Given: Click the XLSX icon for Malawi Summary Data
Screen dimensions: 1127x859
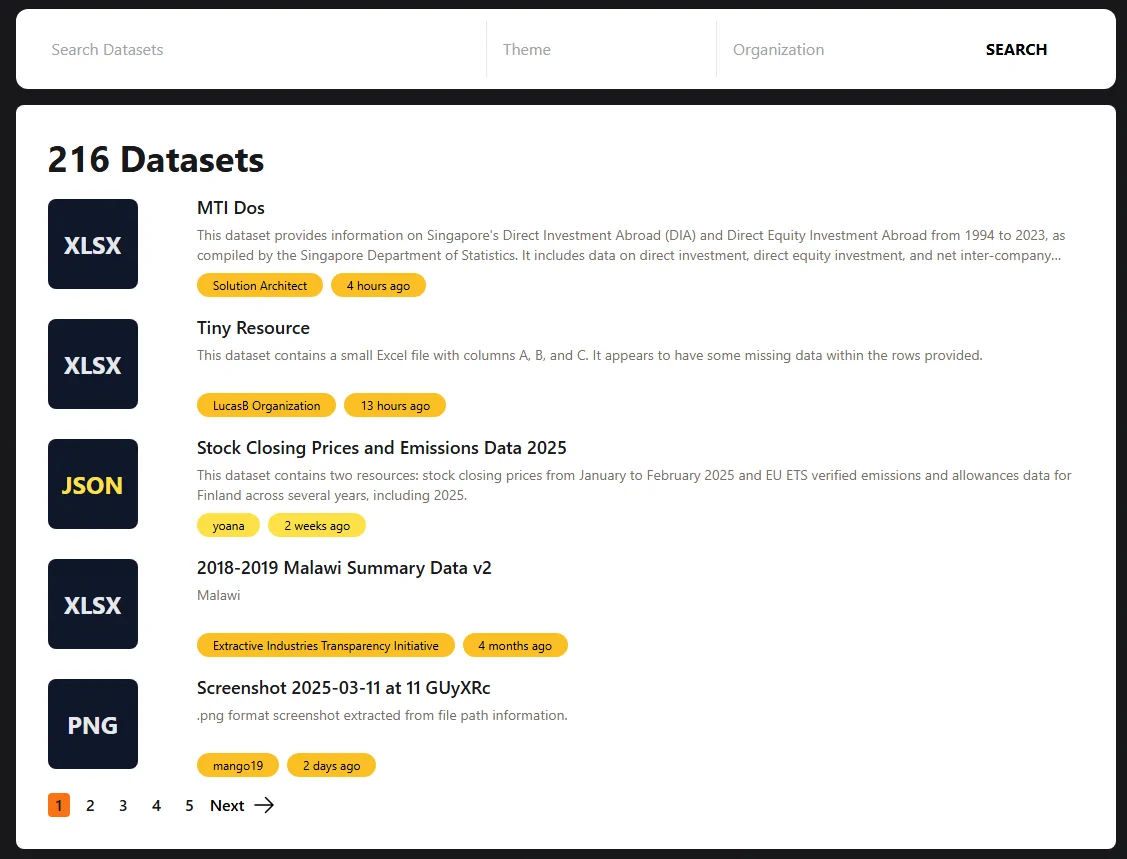Looking at the screenshot, I should 93,604.
